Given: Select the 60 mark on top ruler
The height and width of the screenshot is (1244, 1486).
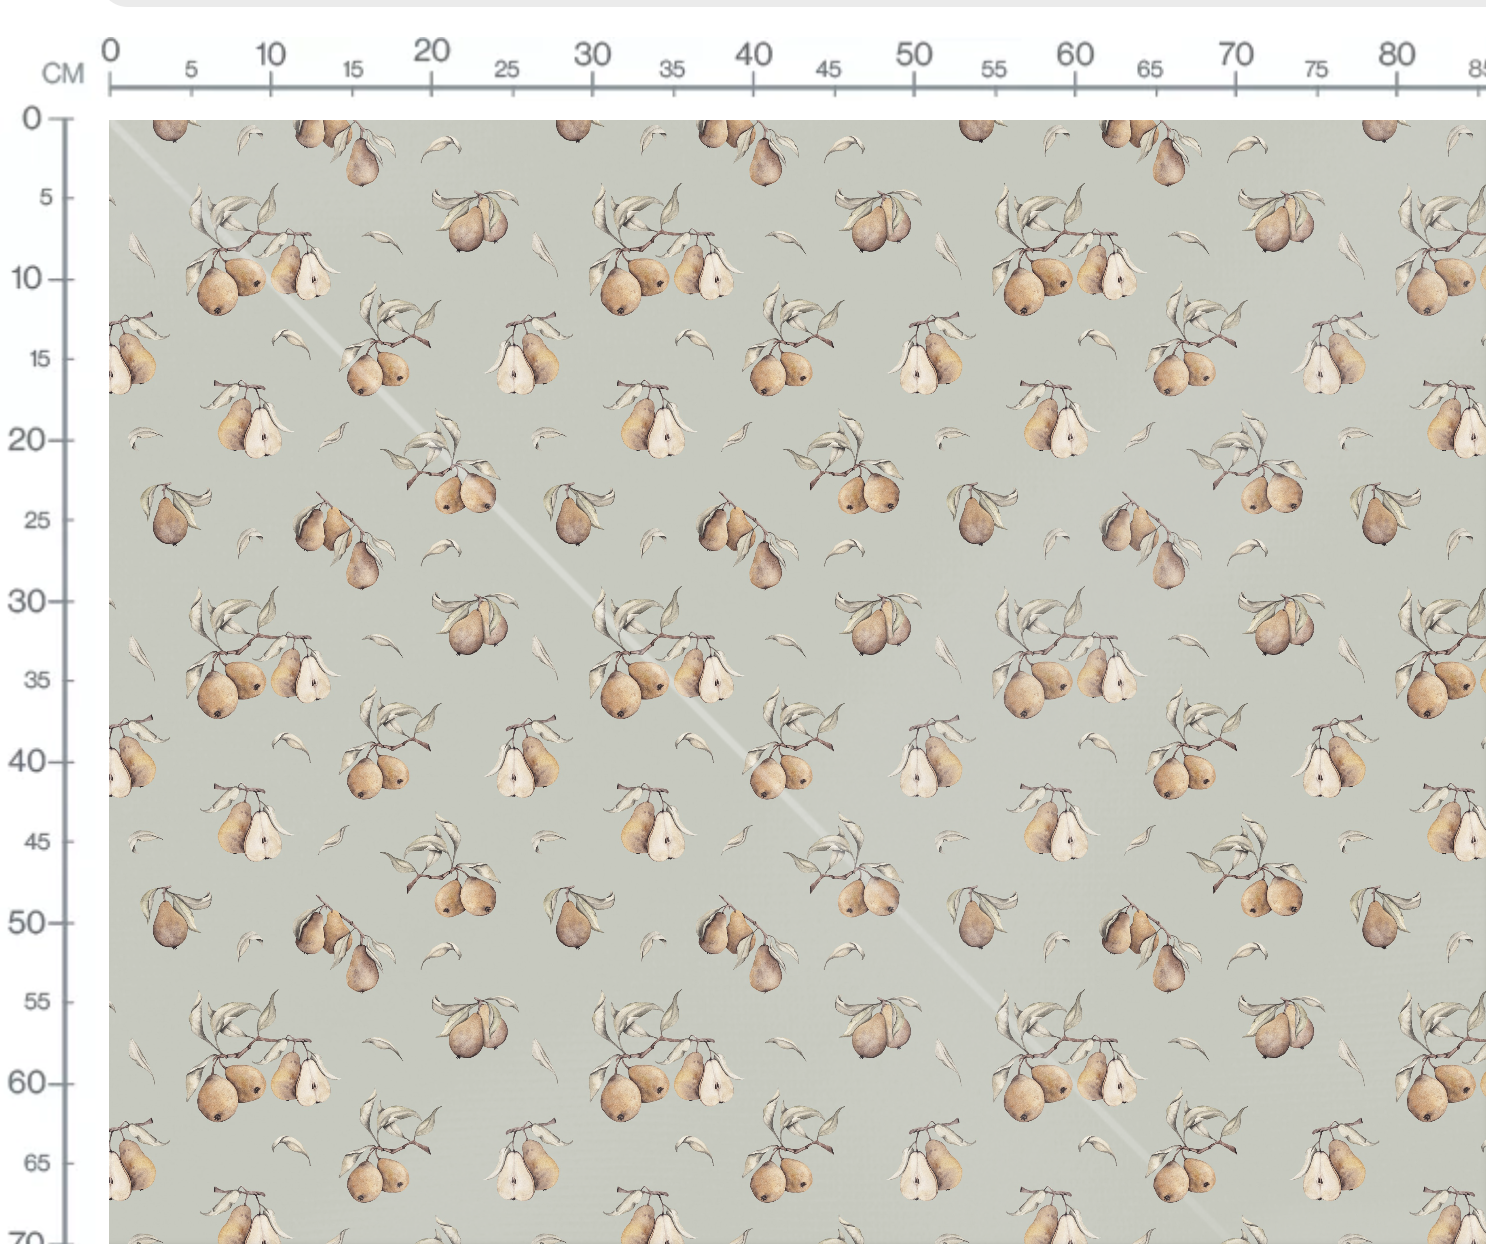Looking at the screenshot, I should 1075,53.
